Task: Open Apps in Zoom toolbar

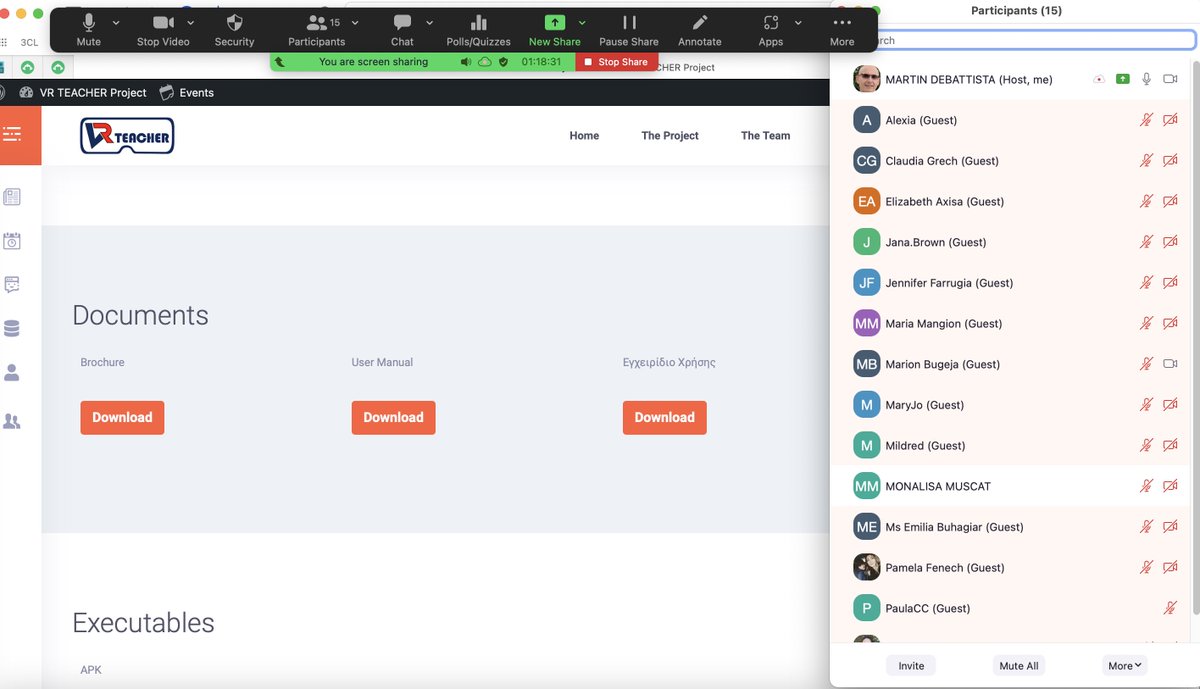Action: [770, 30]
